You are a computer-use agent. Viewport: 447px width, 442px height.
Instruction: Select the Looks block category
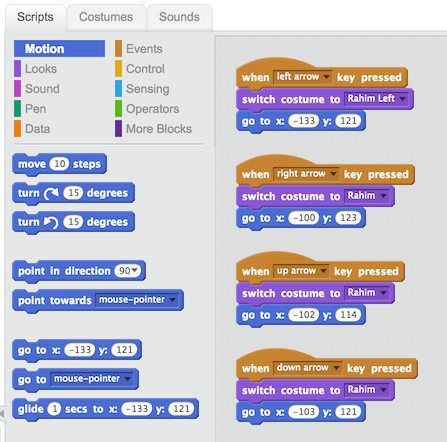[x=41, y=69]
